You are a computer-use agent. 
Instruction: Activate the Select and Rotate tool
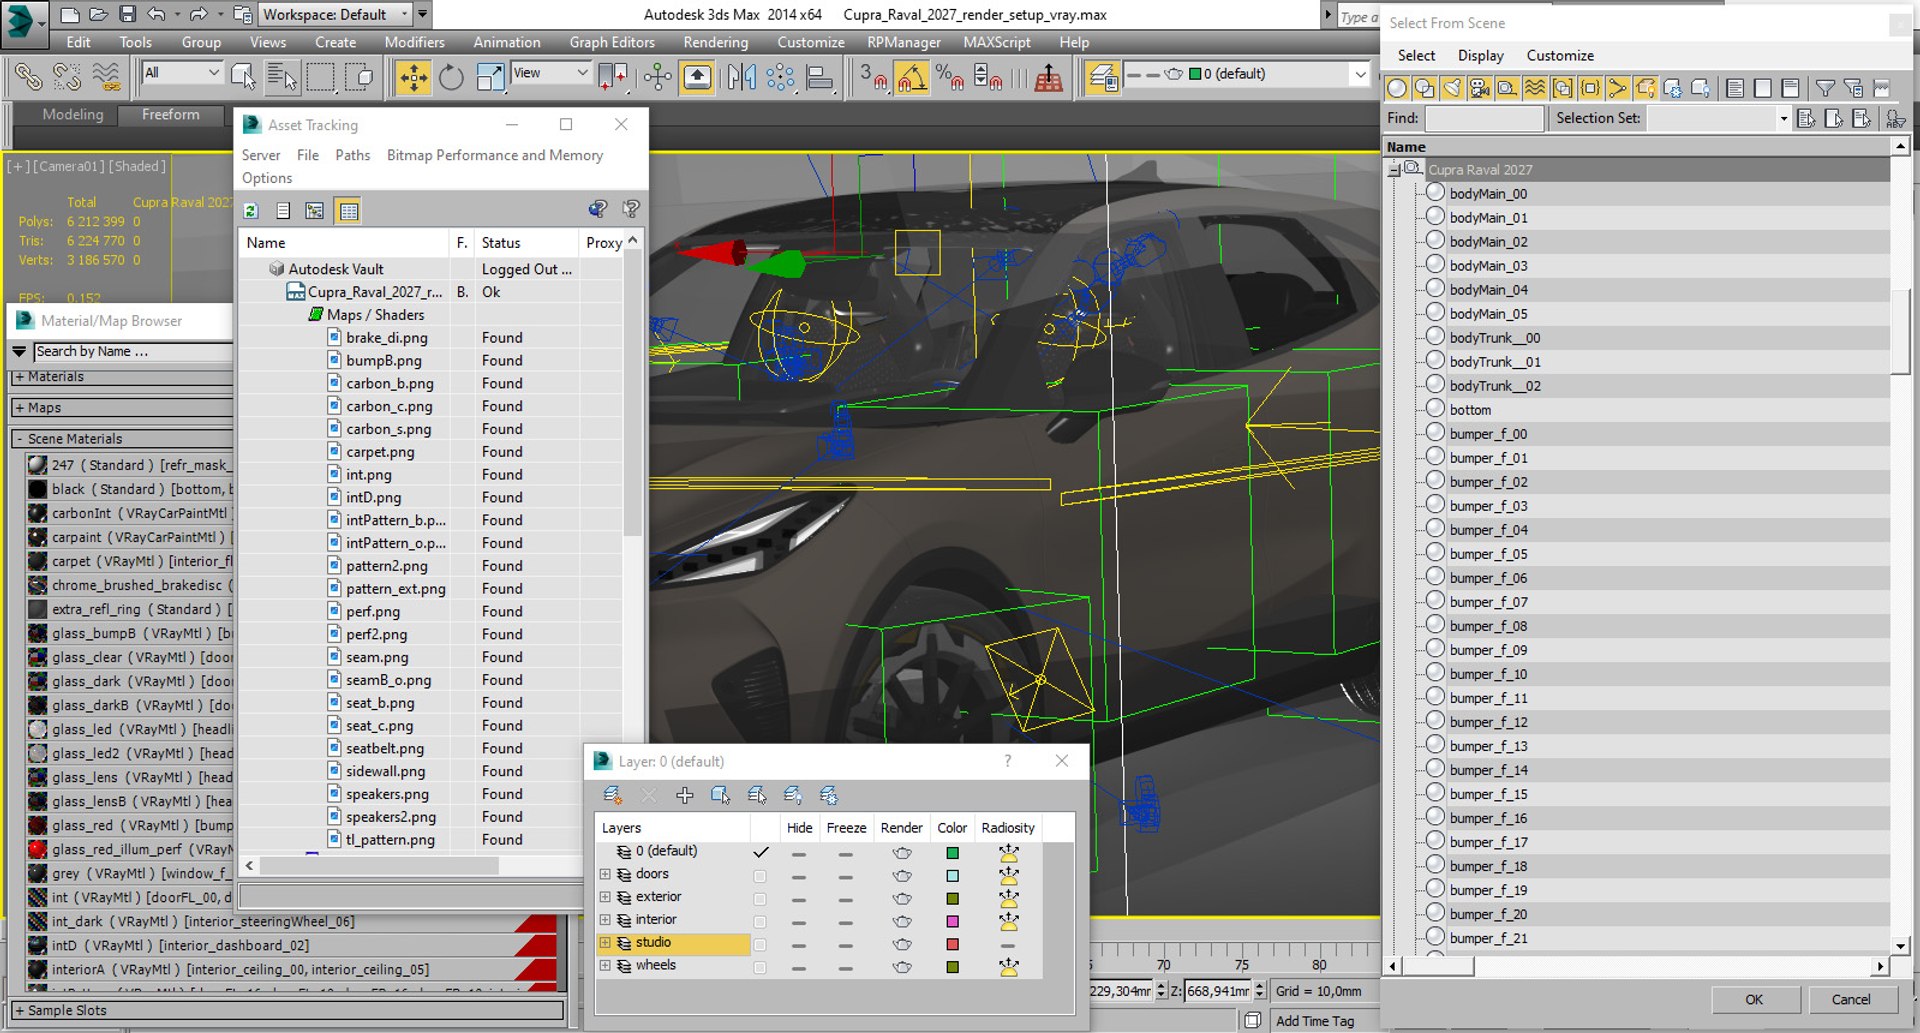click(x=451, y=77)
